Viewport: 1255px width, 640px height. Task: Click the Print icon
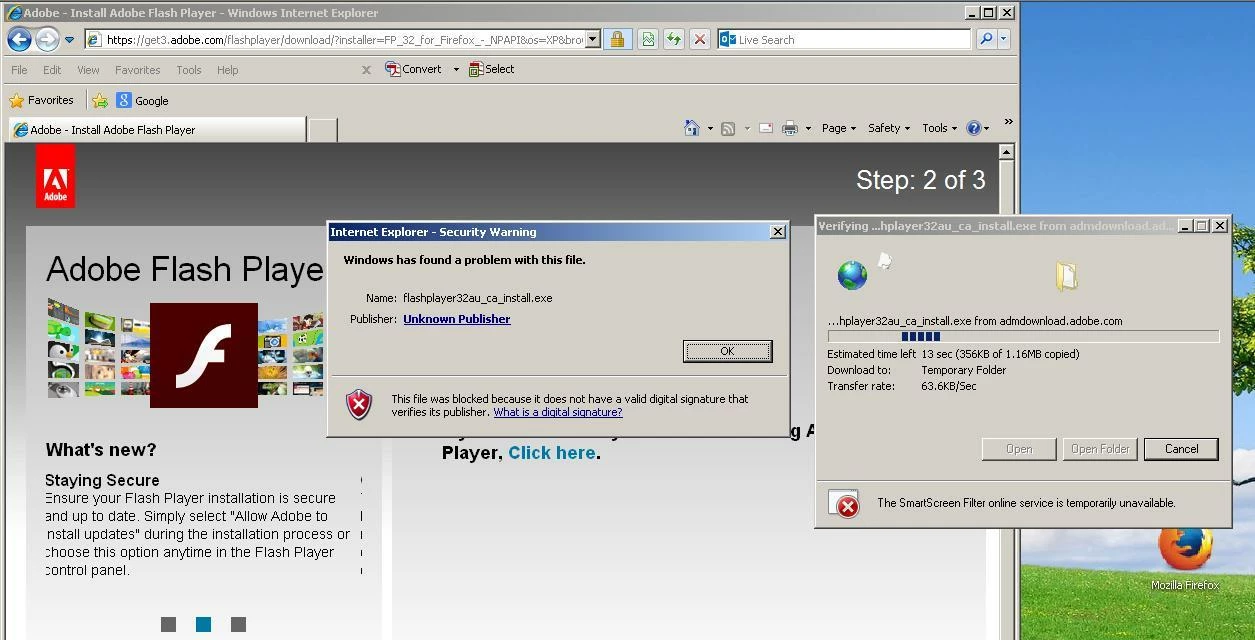(x=790, y=128)
